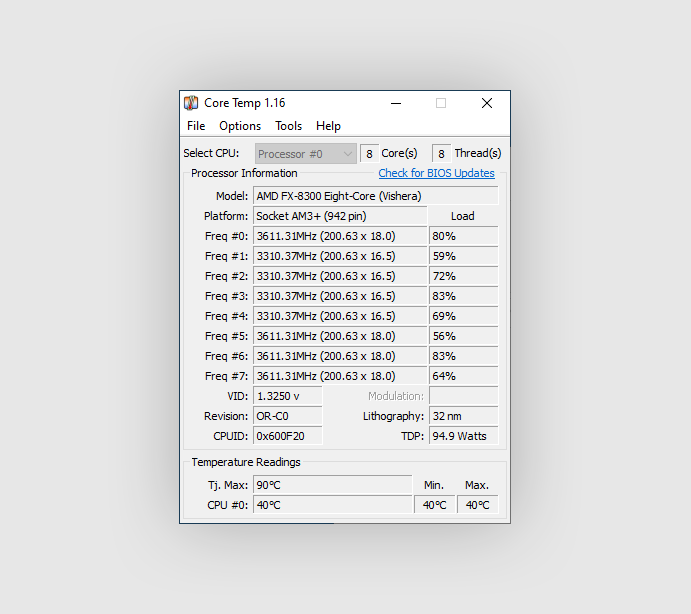The height and width of the screenshot is (614, 691).
Task: Click the Platform field showing Socket AM3+
Action: [339, 216]
